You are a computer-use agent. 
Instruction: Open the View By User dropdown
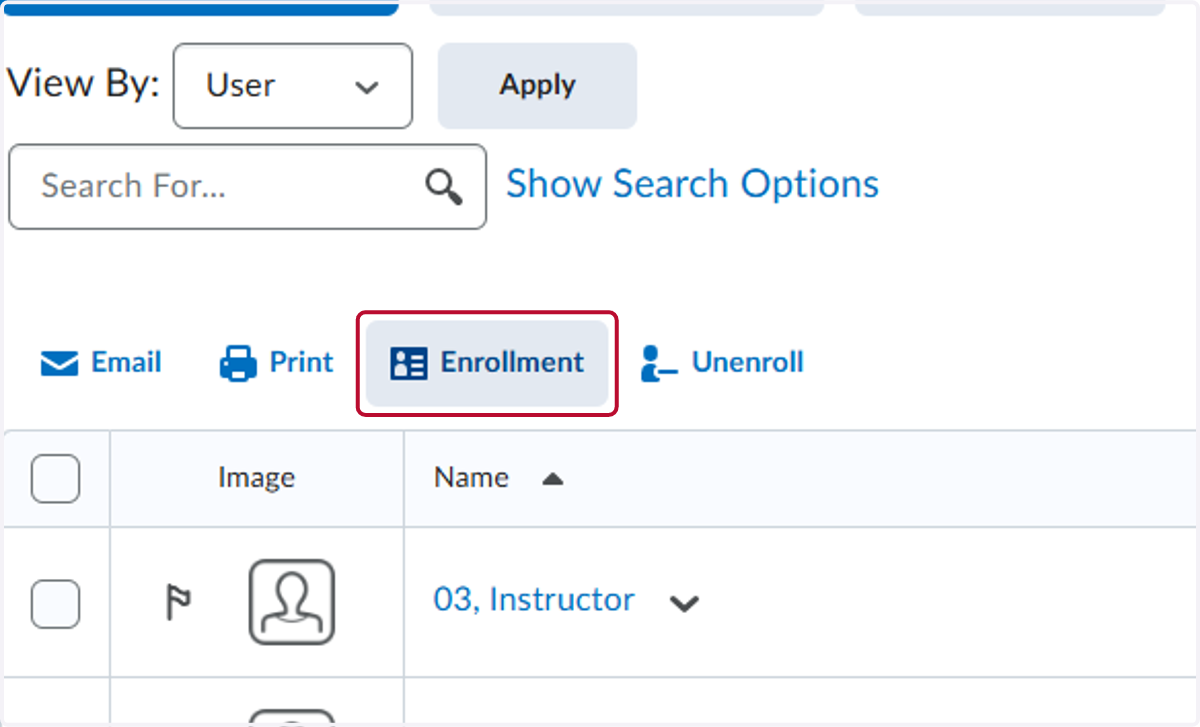click(x=293, y=86)
